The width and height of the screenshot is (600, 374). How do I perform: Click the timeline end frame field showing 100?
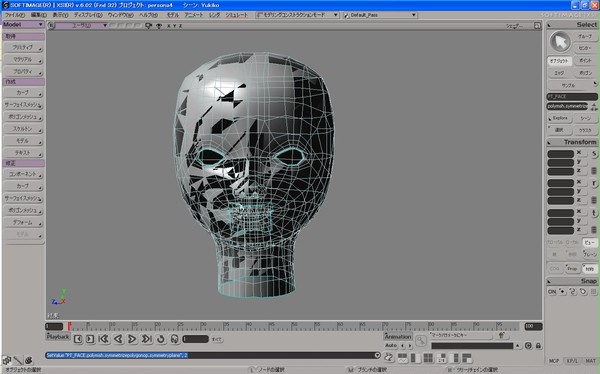point(533,326)
